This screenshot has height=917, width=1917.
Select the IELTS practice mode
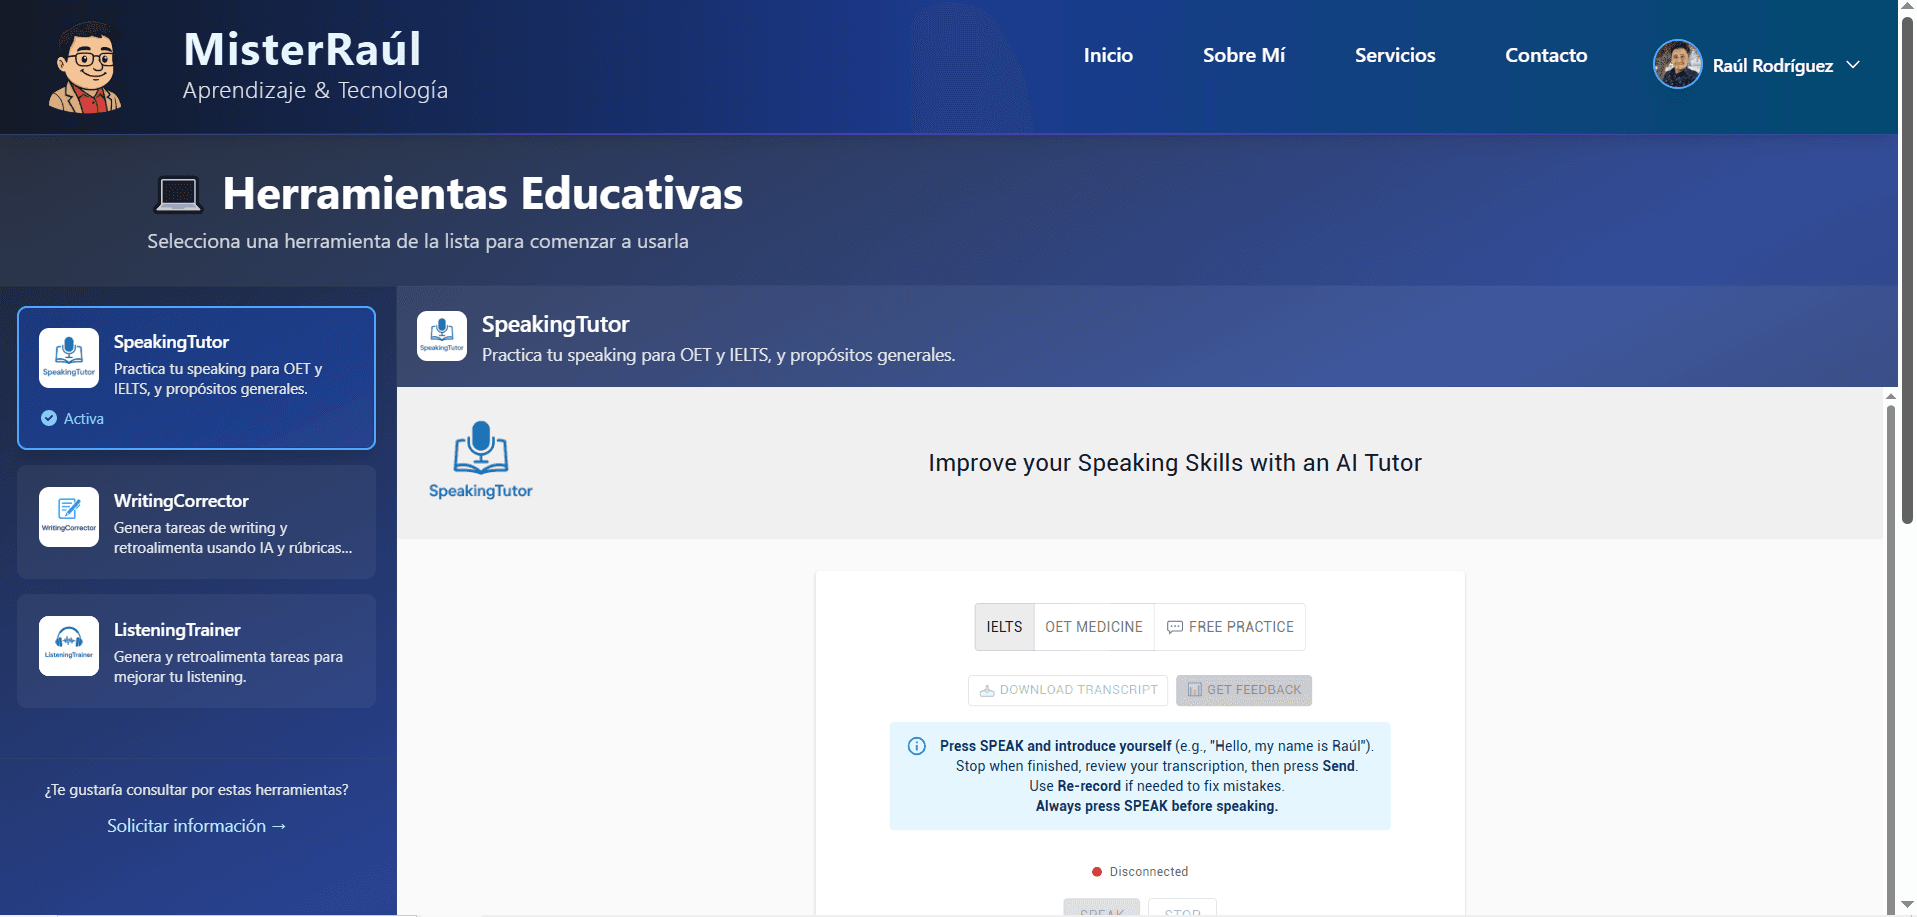tap(1004, 627)
